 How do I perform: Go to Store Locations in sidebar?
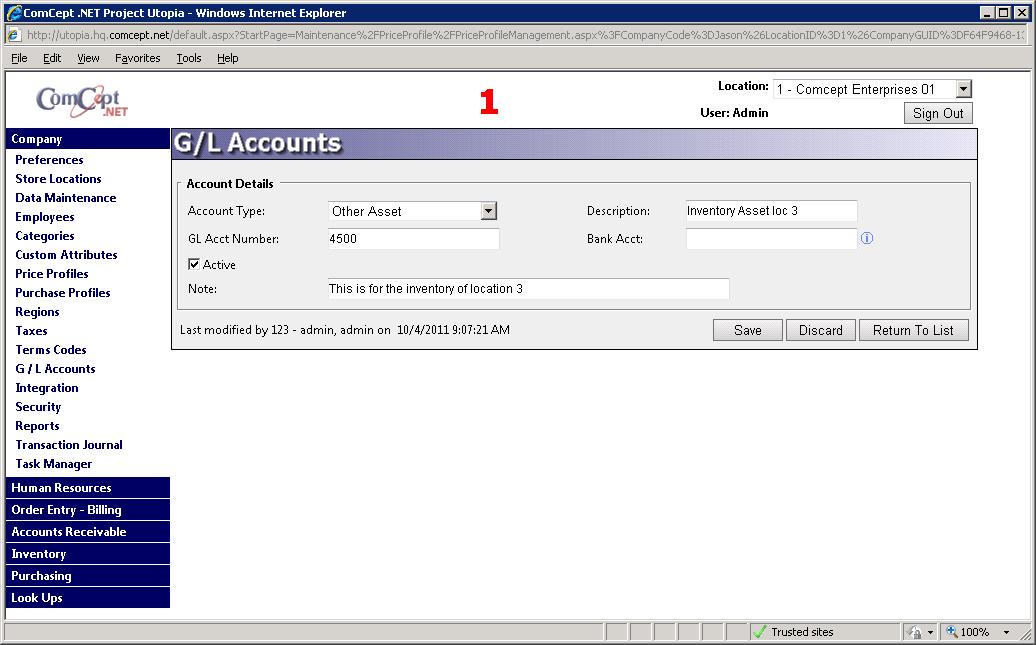[58, 179]
